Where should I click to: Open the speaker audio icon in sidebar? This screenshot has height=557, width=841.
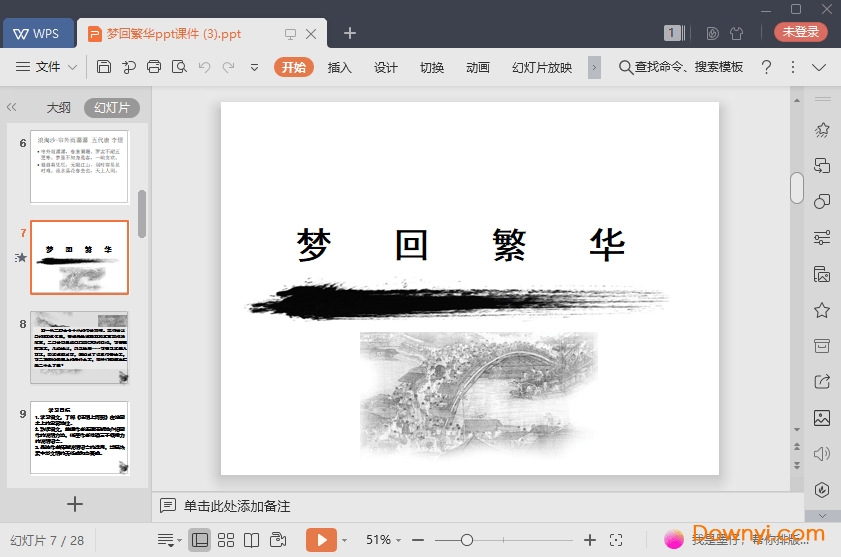[822, 453]
